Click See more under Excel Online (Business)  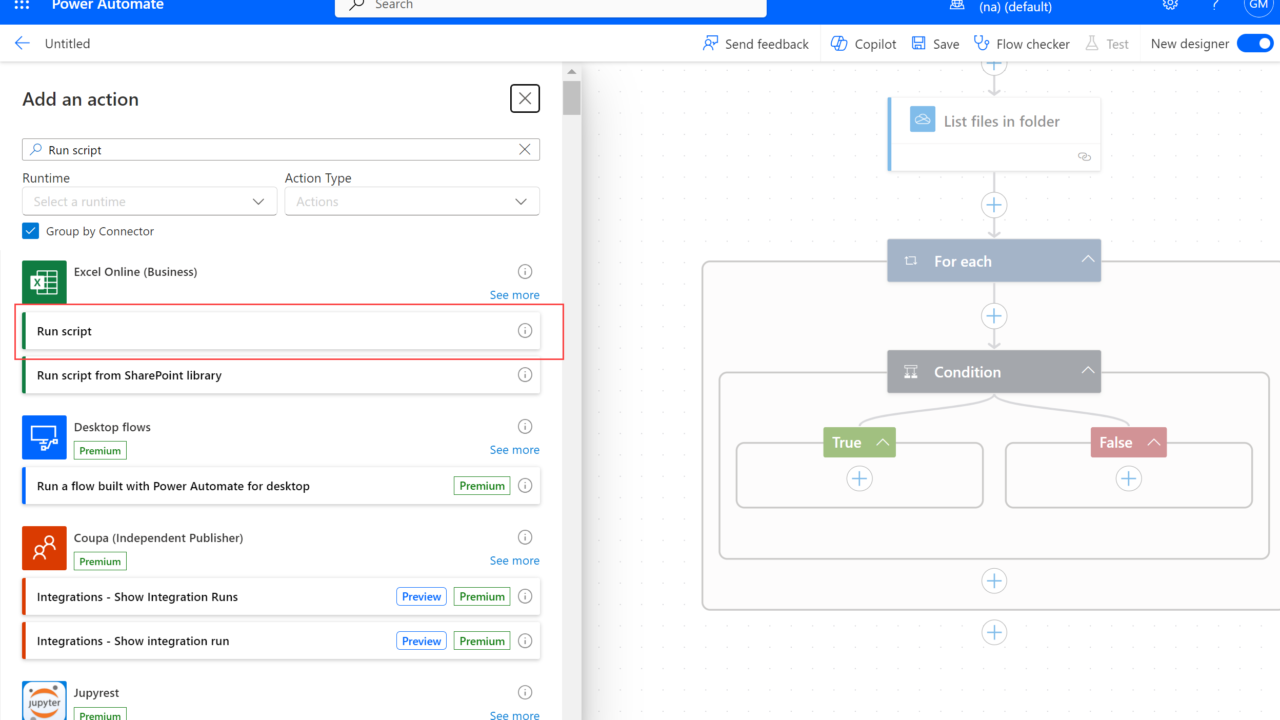tap(514, 295)
